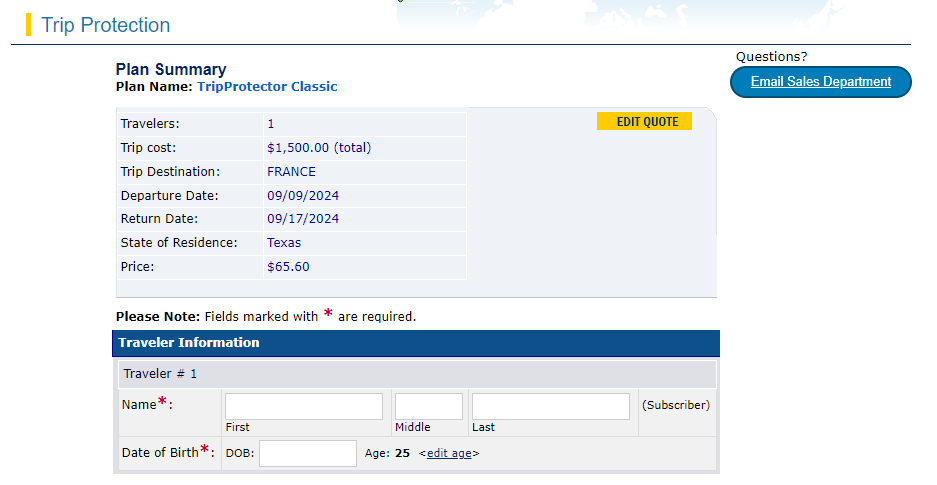Click the Email Sales Department button

point(820,82)
